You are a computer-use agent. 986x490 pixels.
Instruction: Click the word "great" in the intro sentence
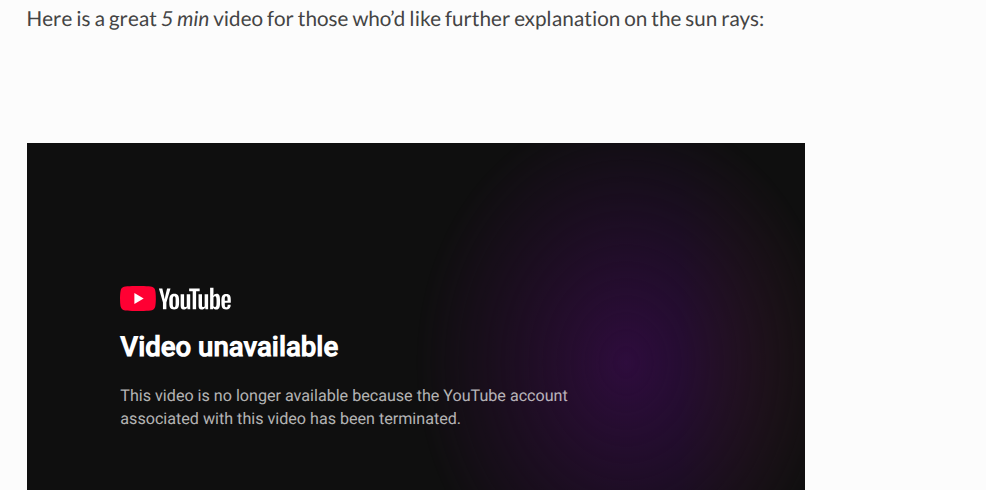click(x=133, y=19)
